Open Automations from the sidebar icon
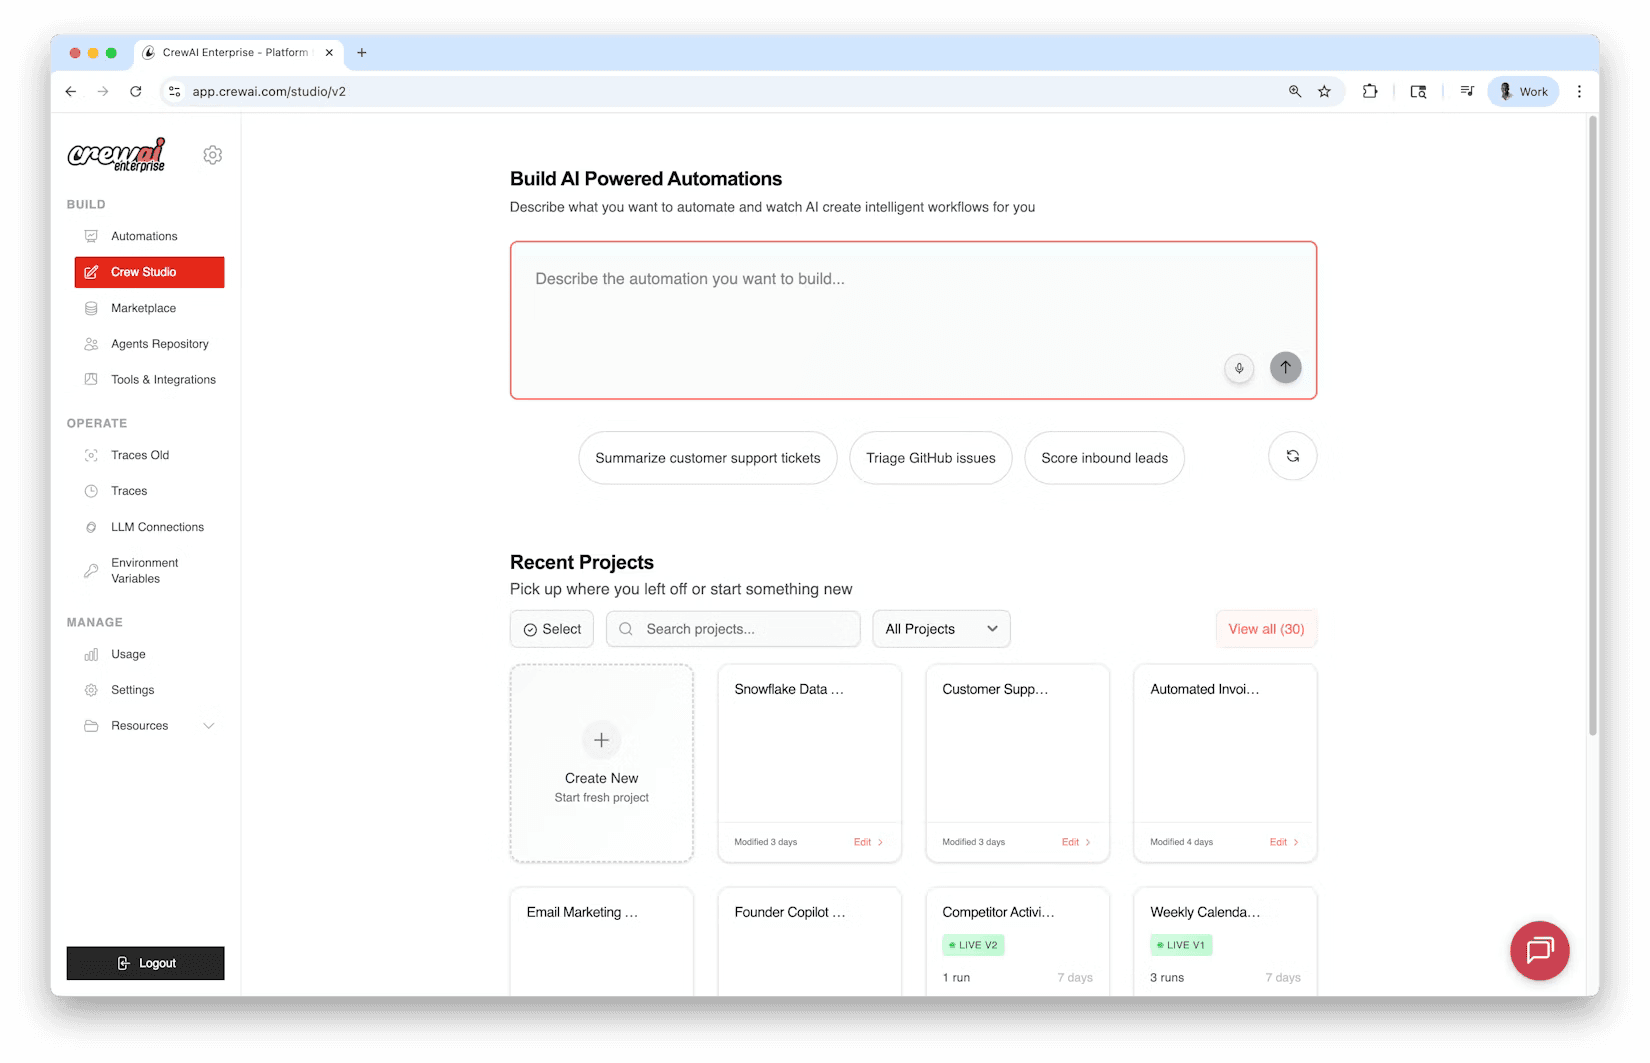 91,235
